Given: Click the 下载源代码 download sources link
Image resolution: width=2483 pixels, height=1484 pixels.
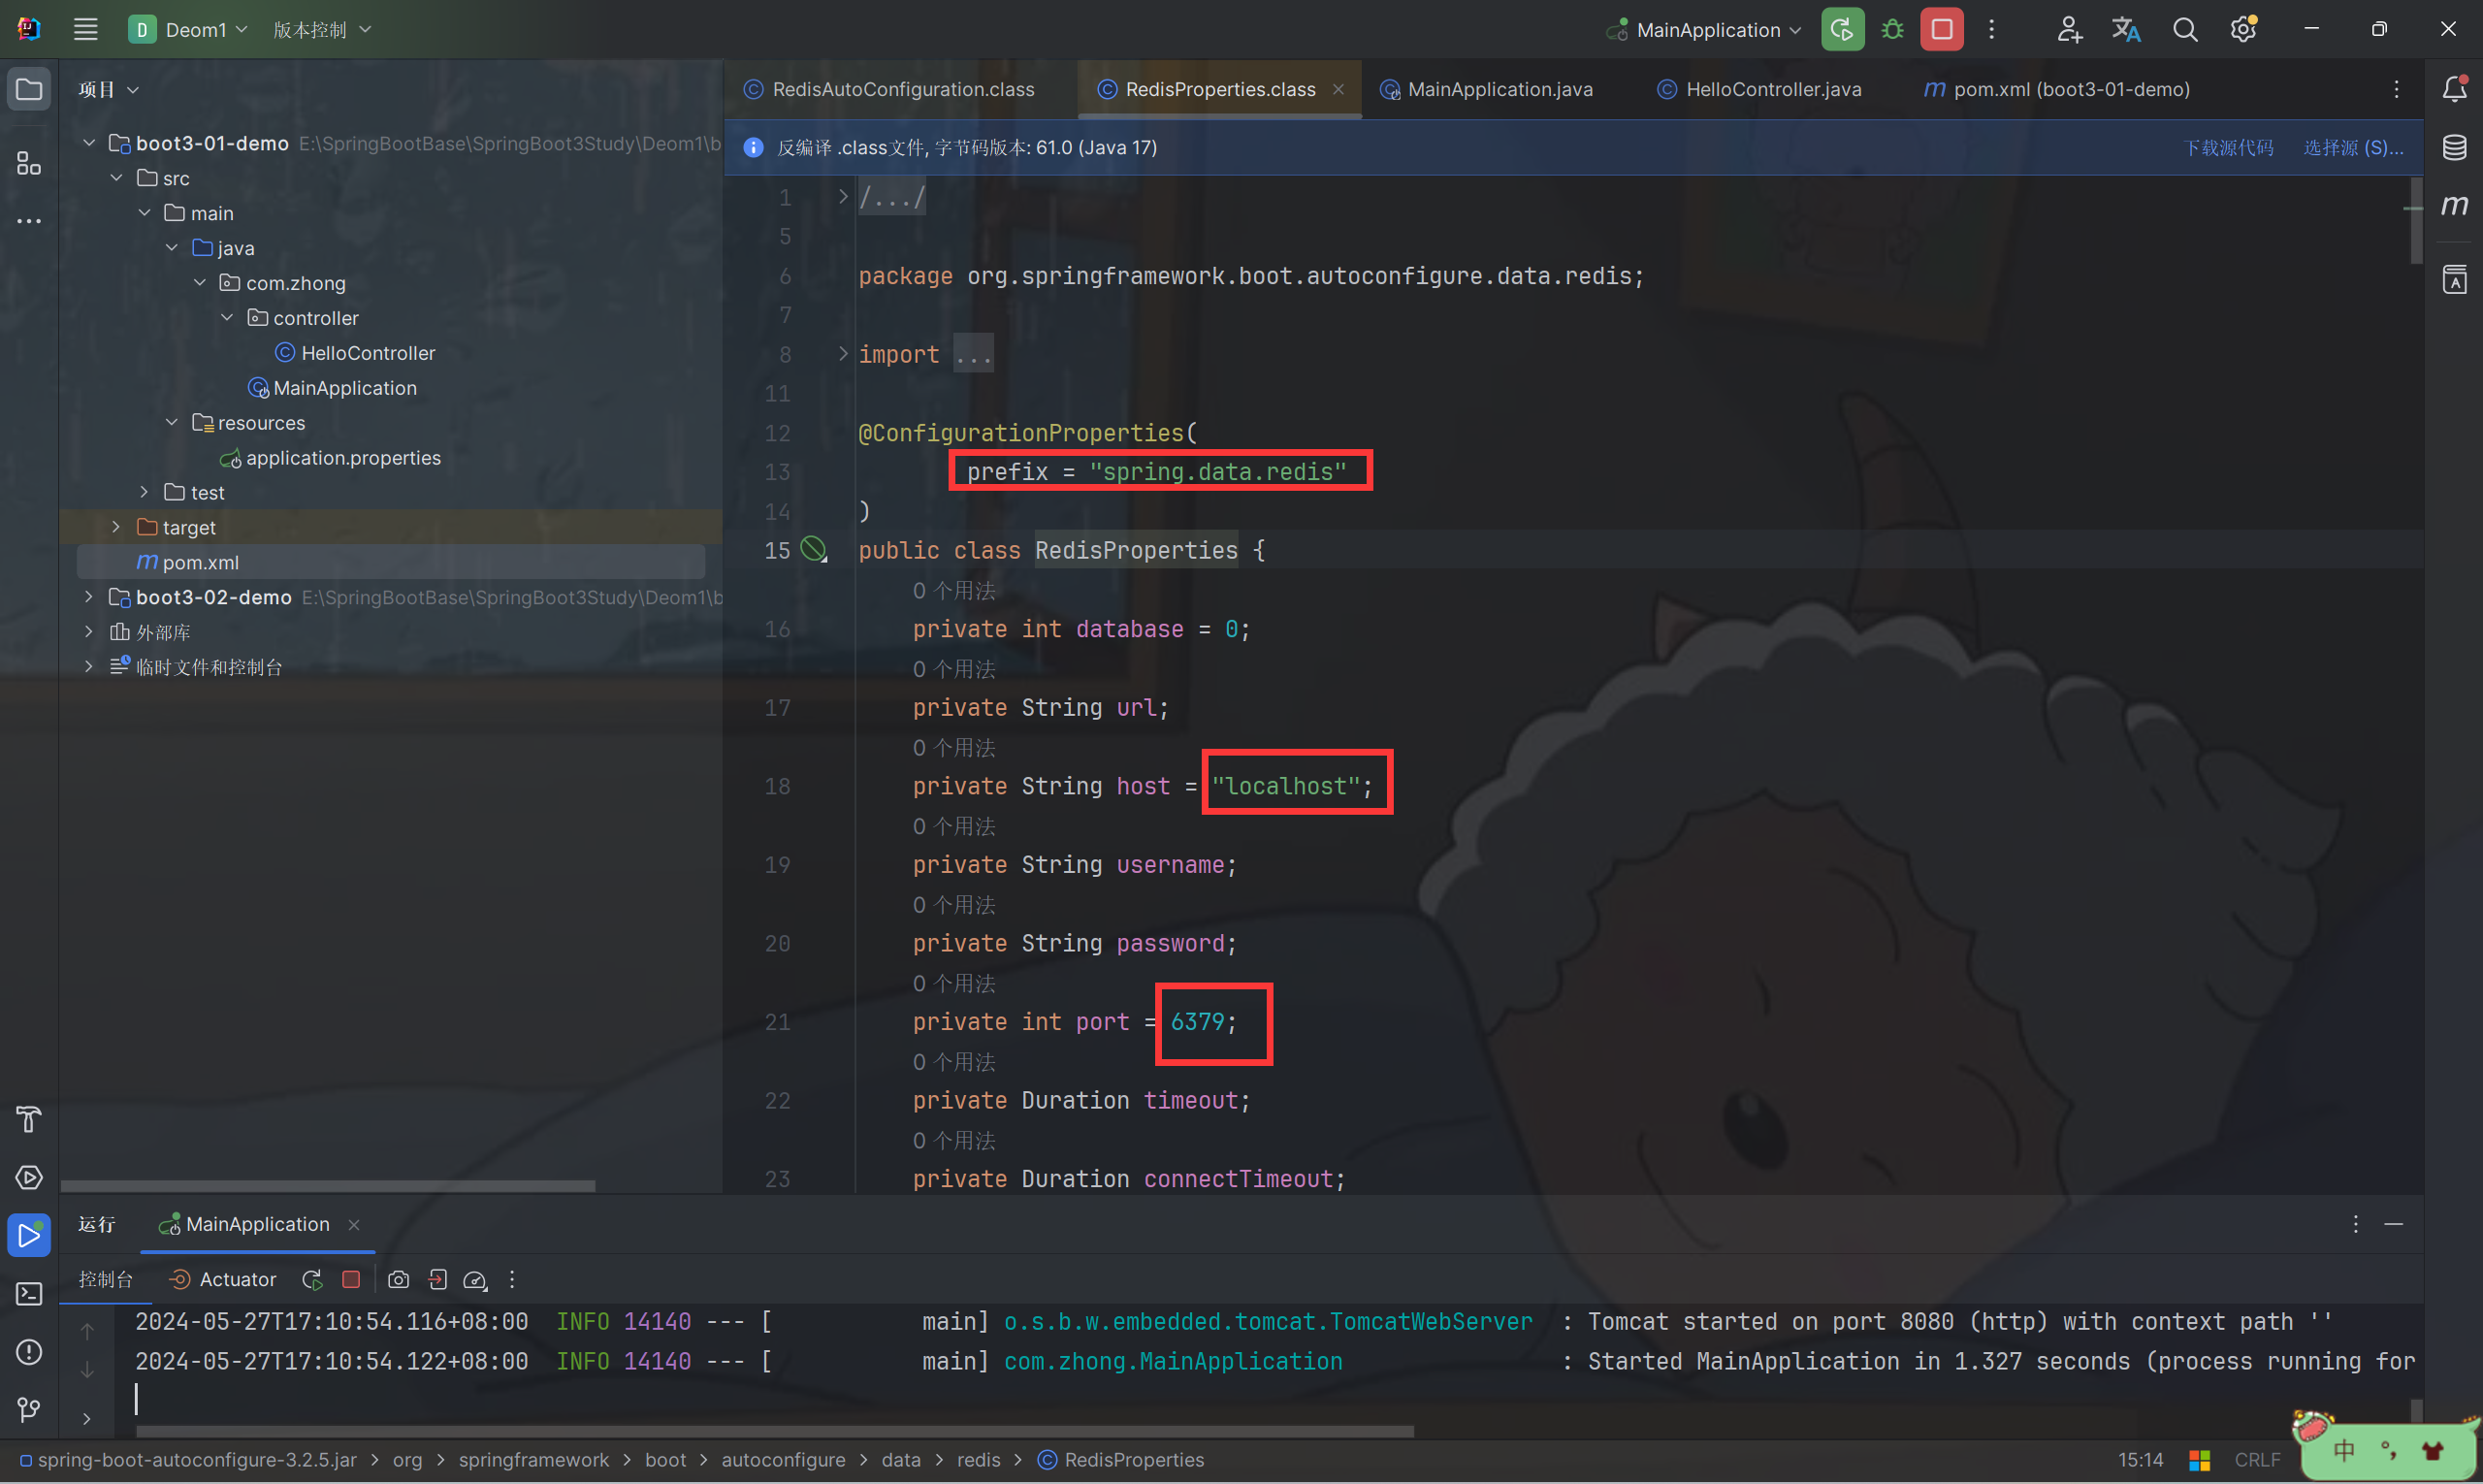Looking at the screenshot, I should (x=2228, y=148).
